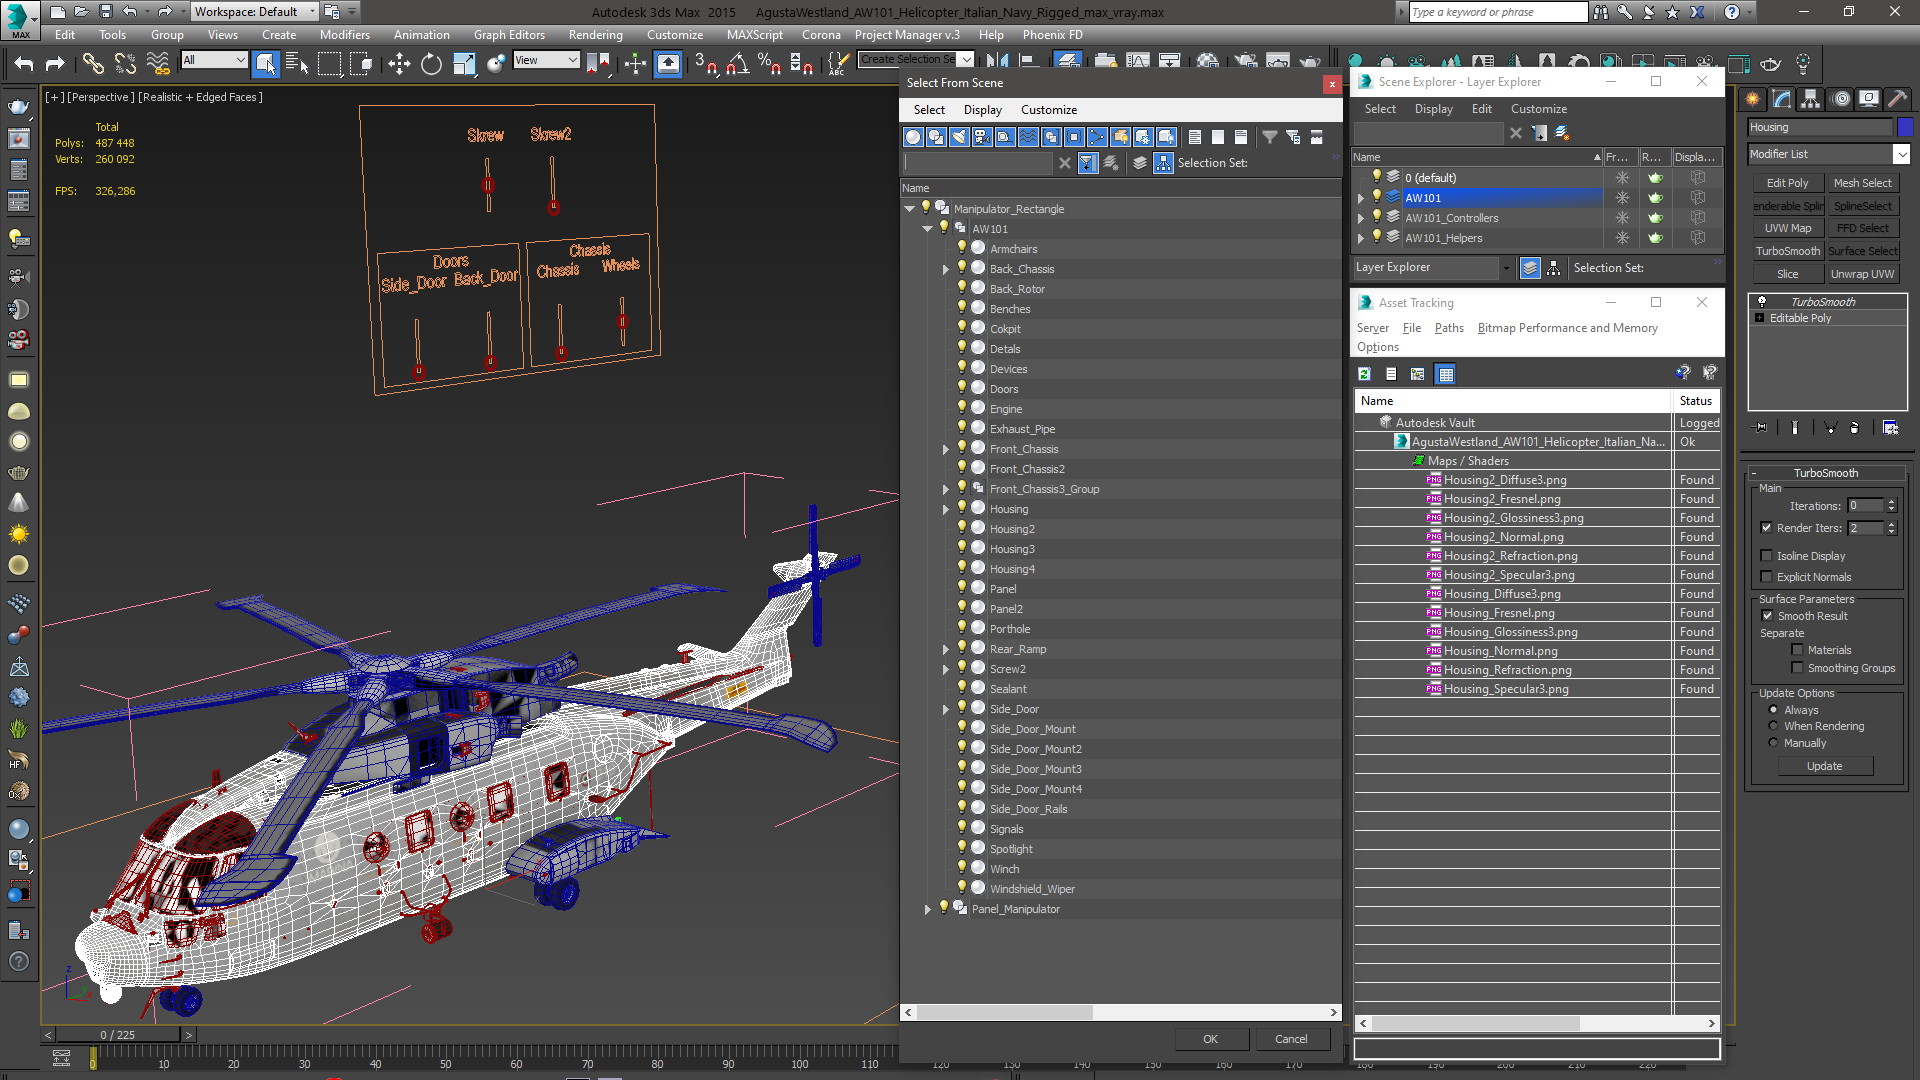This screenshot has height=1080, width=1920.
Task: Click the Select and Link tool
Action: pyautogui.click(x=93, y=64)
